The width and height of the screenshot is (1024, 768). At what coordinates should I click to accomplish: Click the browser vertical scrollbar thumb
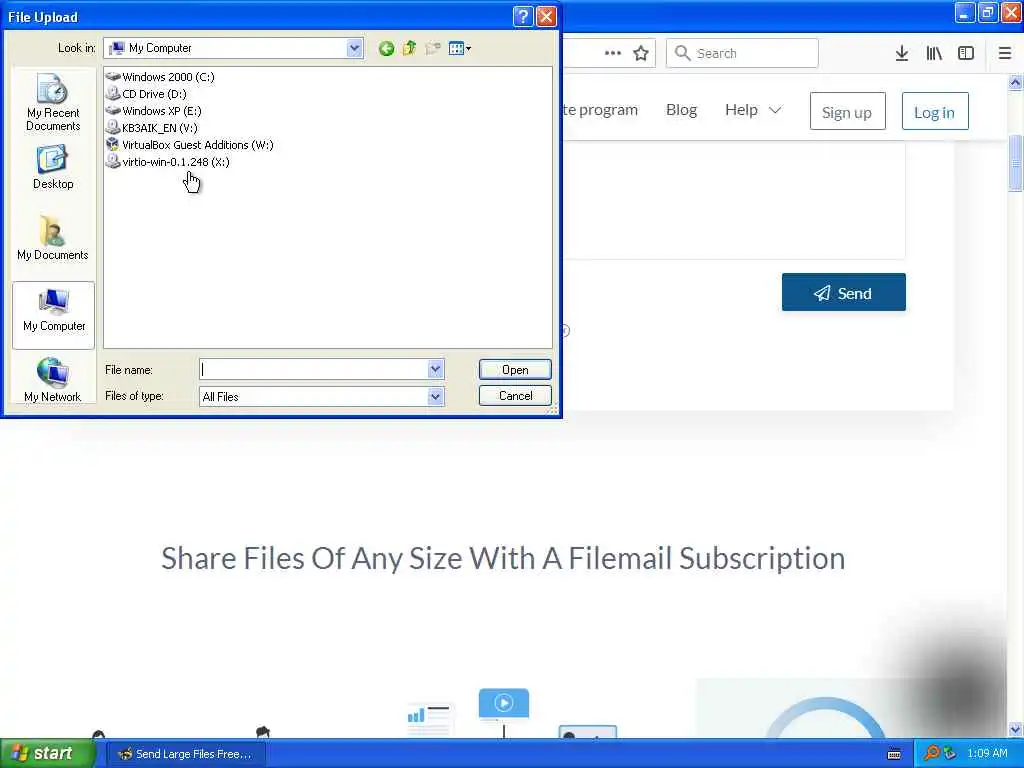pos(1015,163)
